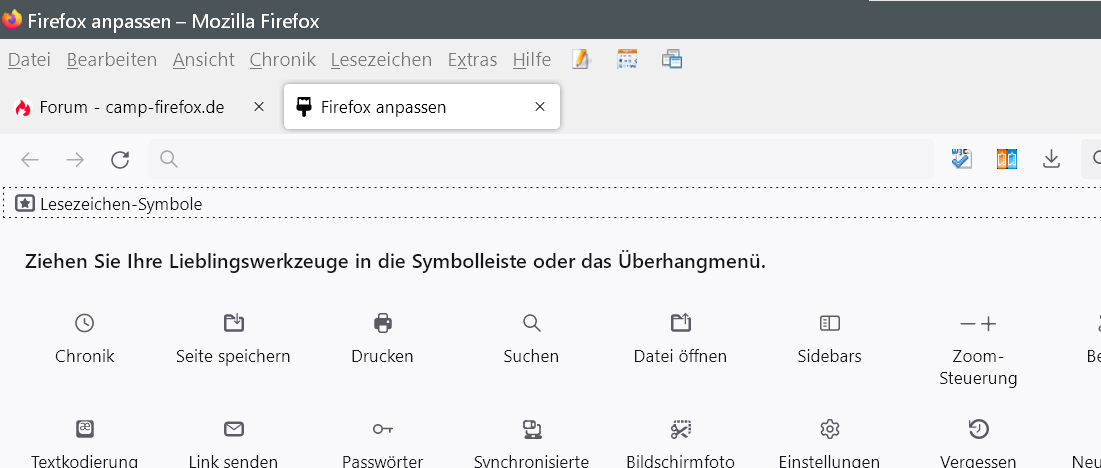Screen dimensions: 1101x468
Task: Open the Extras menu
Action: click(x=472, y=60)
